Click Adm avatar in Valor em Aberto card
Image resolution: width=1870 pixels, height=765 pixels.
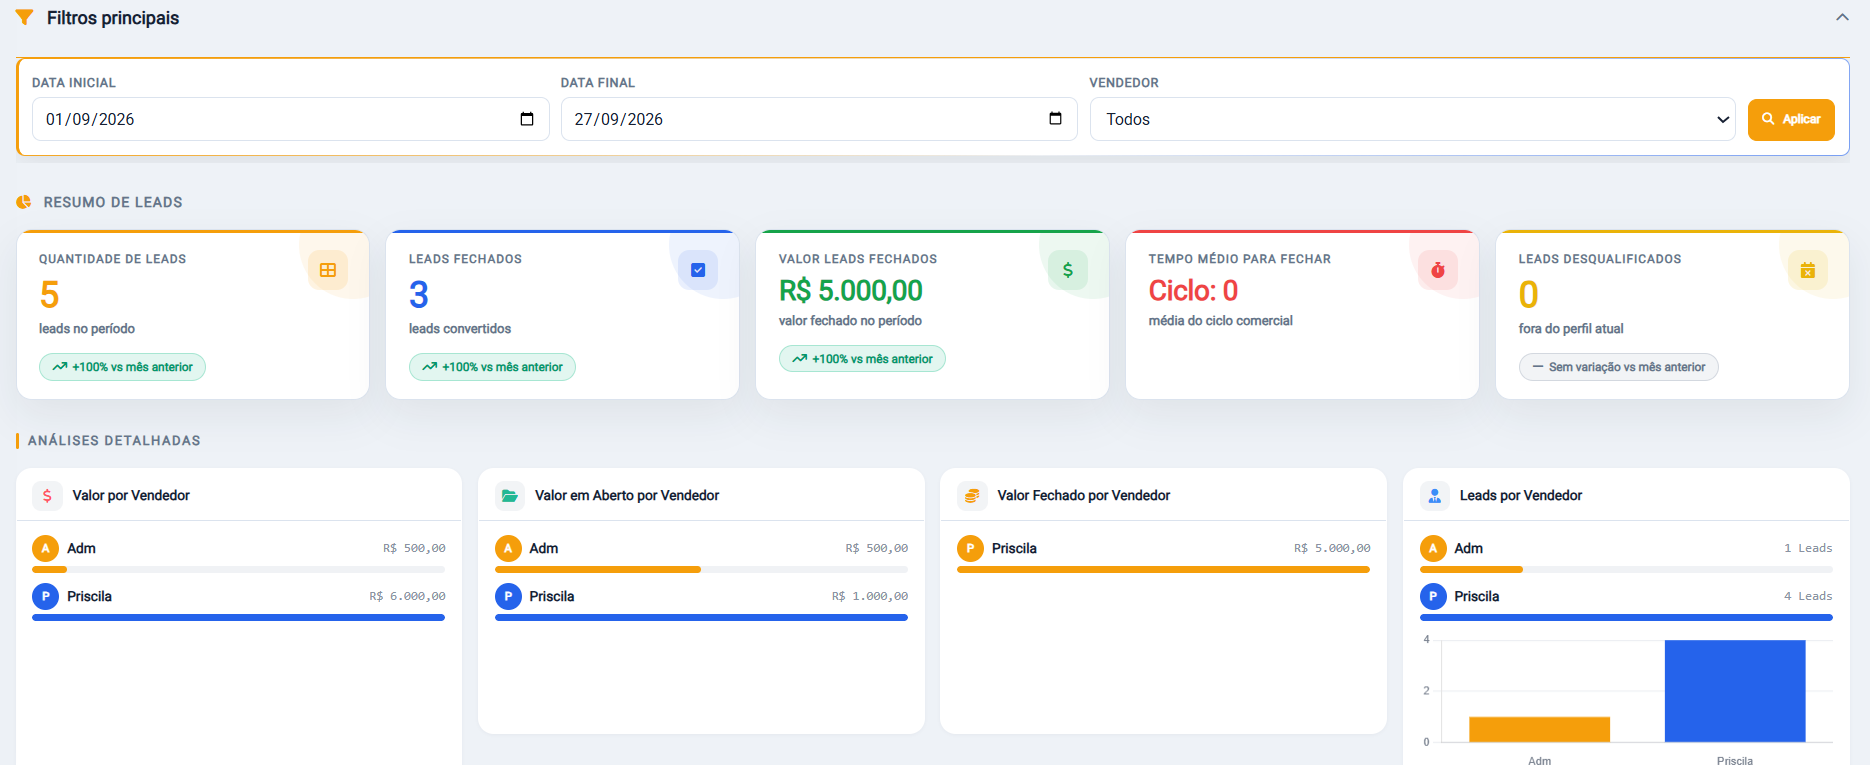pos(508,548)
